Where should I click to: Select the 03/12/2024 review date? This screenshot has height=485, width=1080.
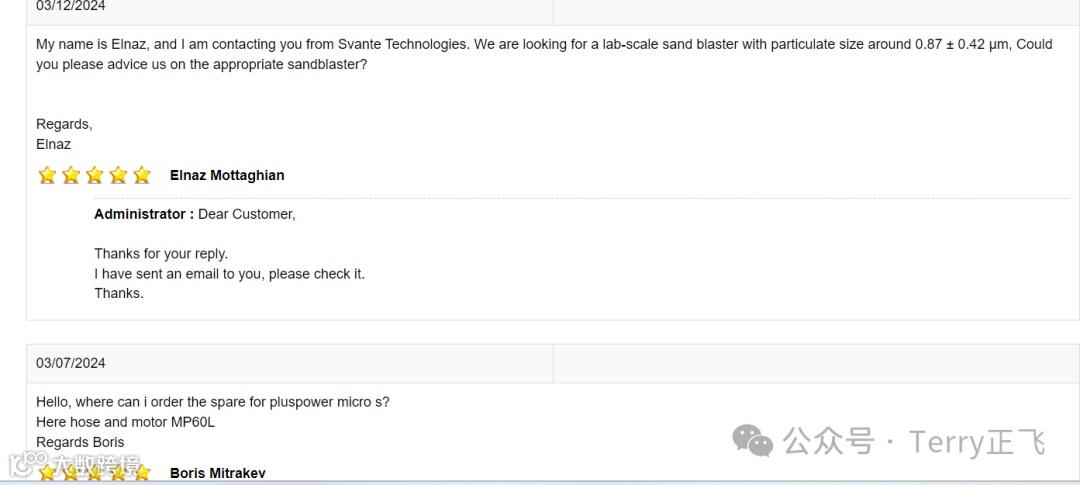click(x=71, y=6)
